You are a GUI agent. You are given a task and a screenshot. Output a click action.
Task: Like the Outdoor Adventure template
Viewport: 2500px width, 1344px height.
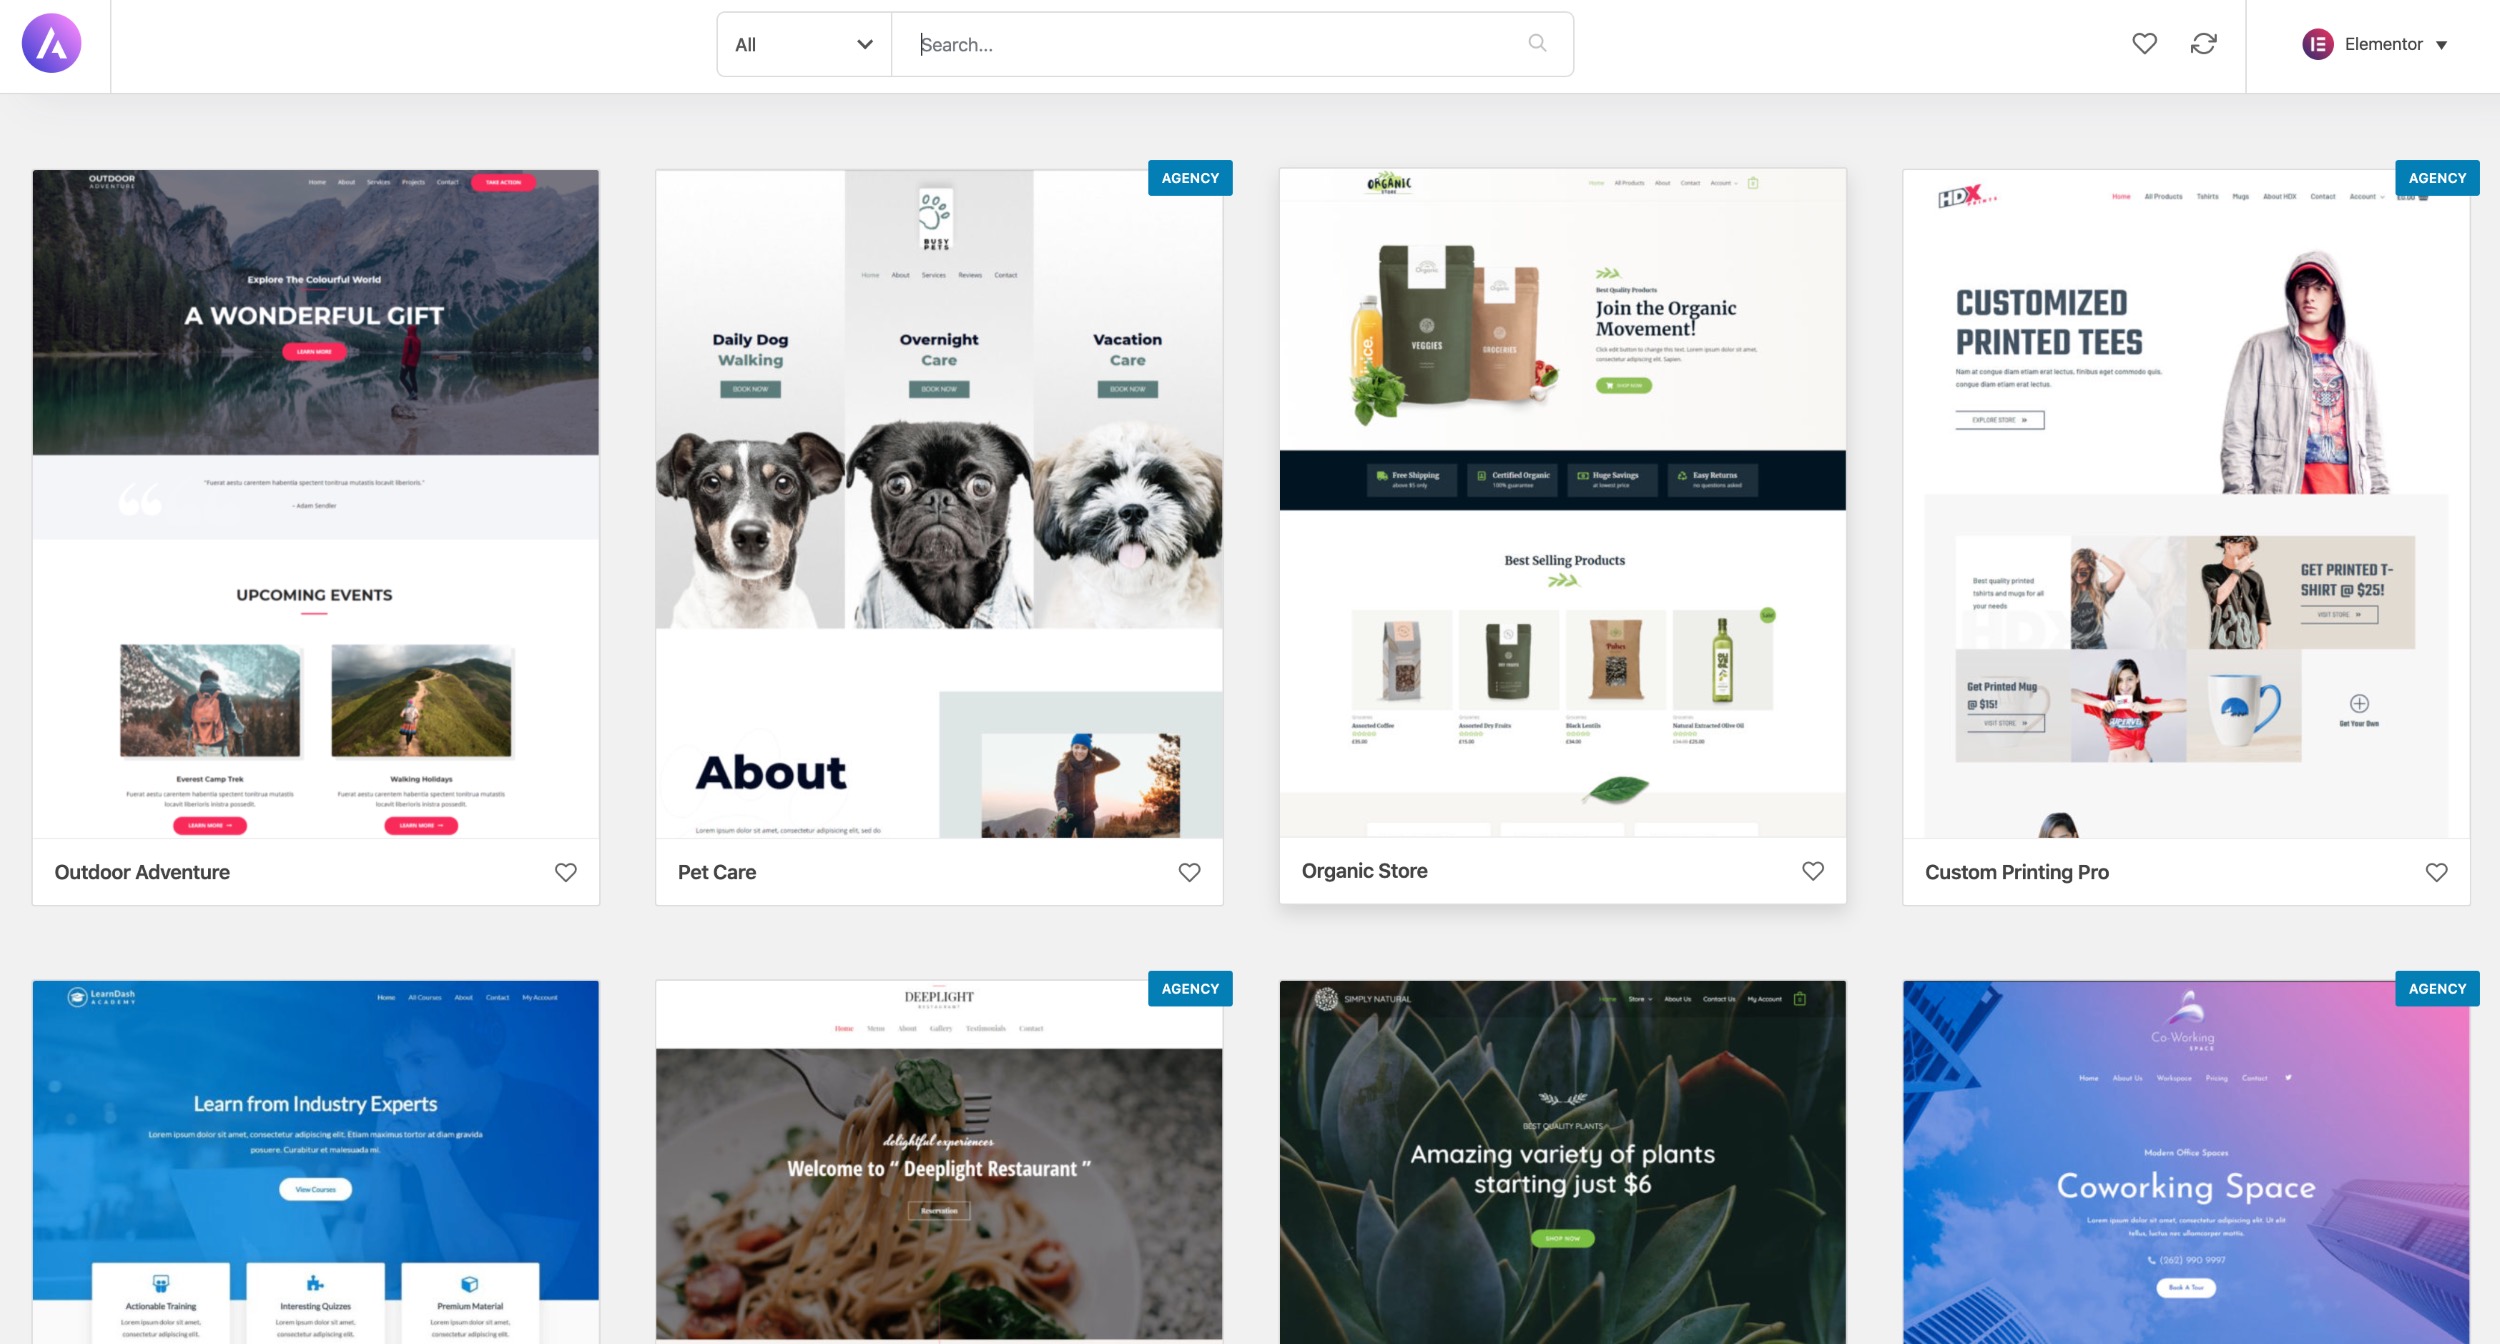tap(566, 872)
